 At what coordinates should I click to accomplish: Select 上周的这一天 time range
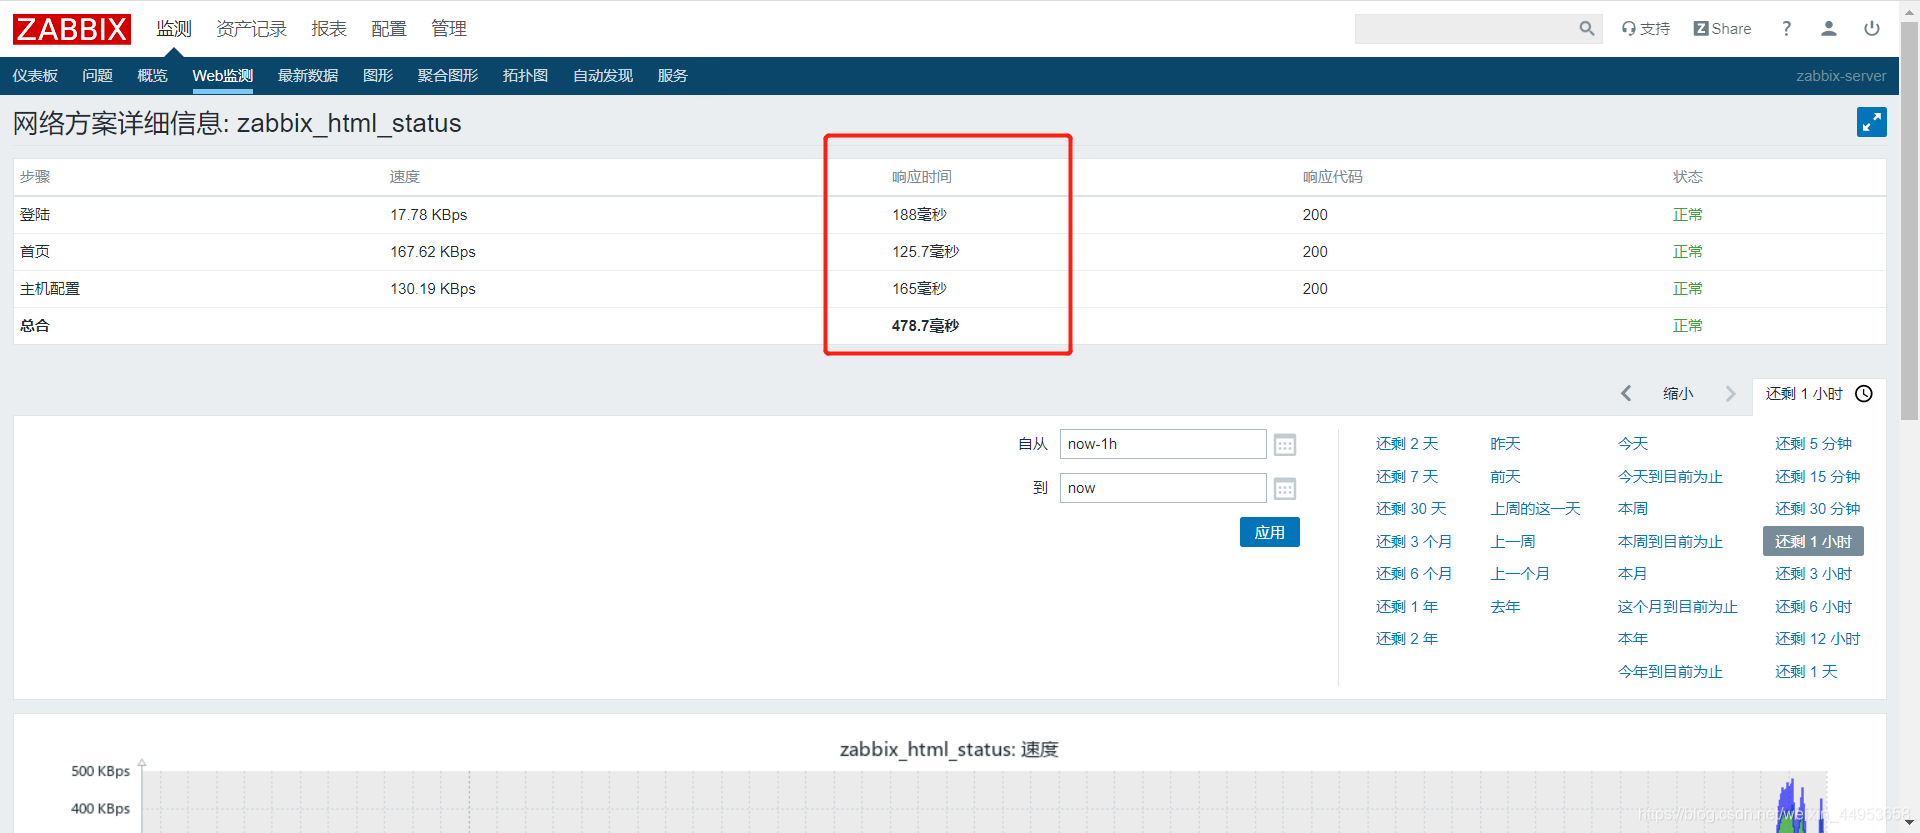pyautogui.click(x=1535, y=509)
